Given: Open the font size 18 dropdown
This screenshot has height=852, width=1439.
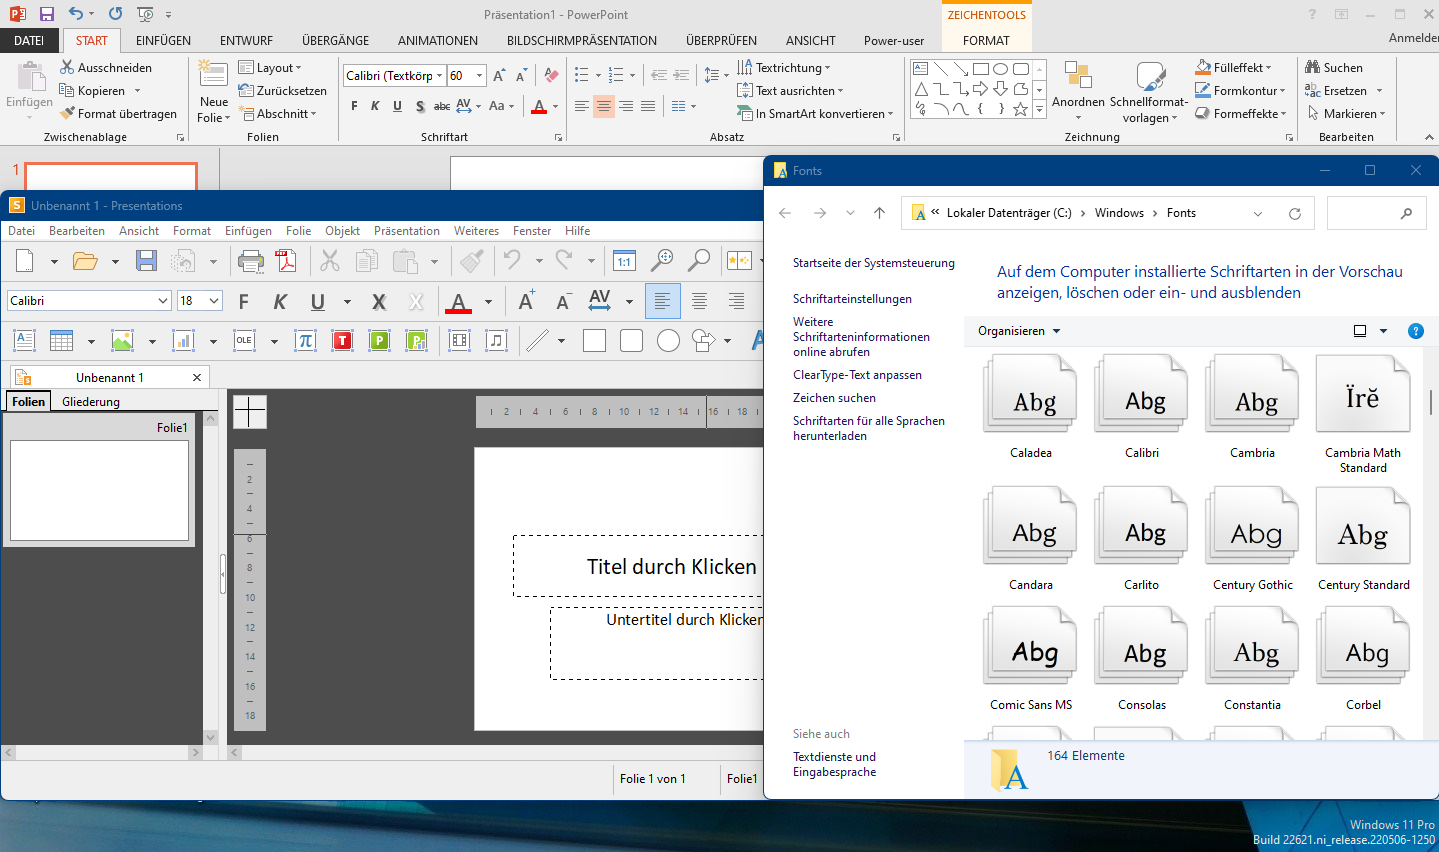Looking at the screenshot, I should [x=214, y=301].
